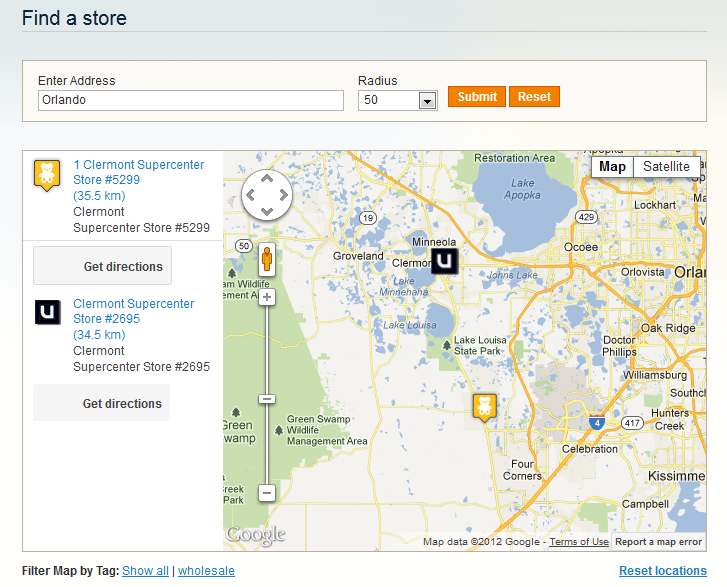
Task: Click the Interstate 4 shield on the map
Action: click(597, 422)
